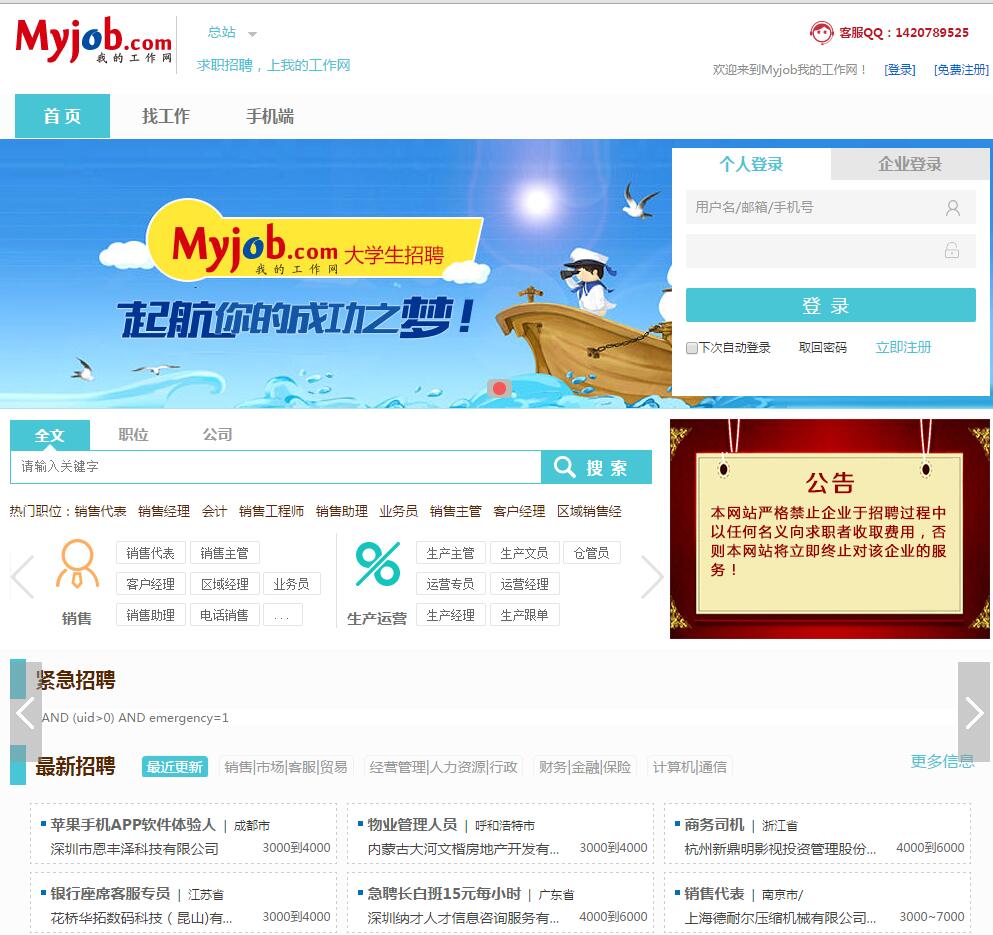Image resolution: width=993 pixels, height=935 pixels.
Task: Click the customer service QQ mascot icon
Action: pyautogui.click(x=821, y=32)
